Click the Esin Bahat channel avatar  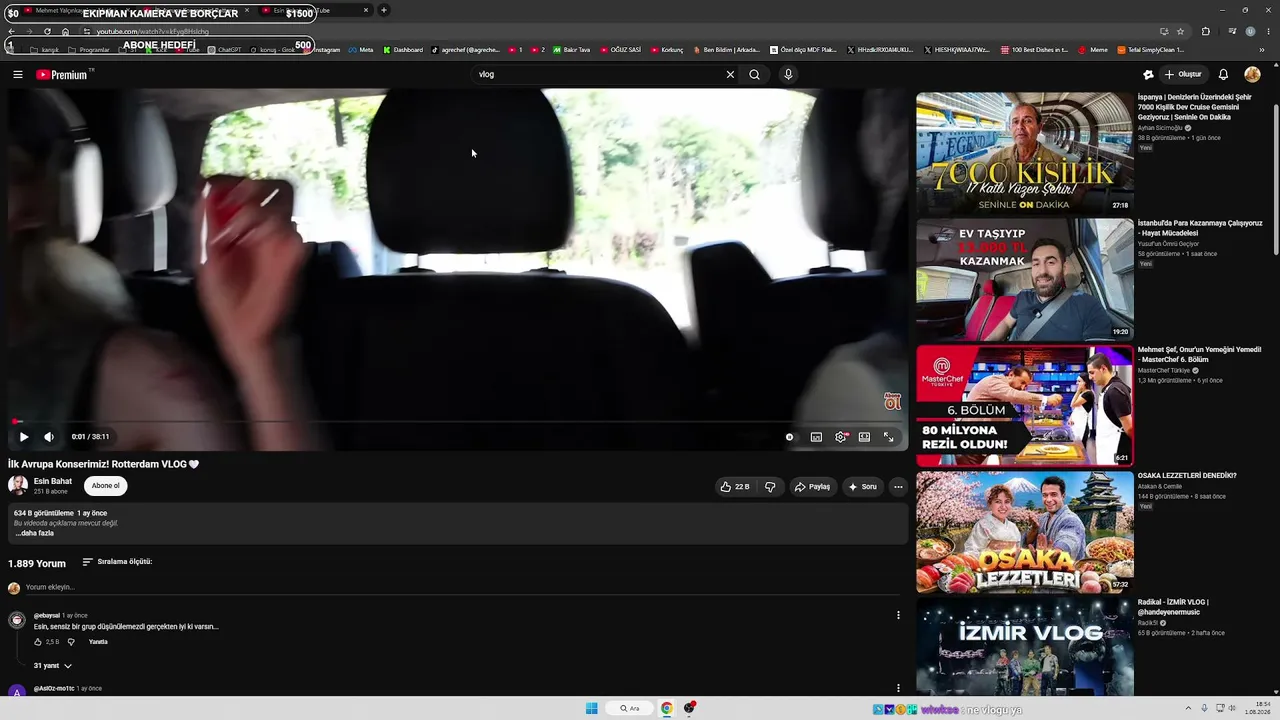click(18, 486)
